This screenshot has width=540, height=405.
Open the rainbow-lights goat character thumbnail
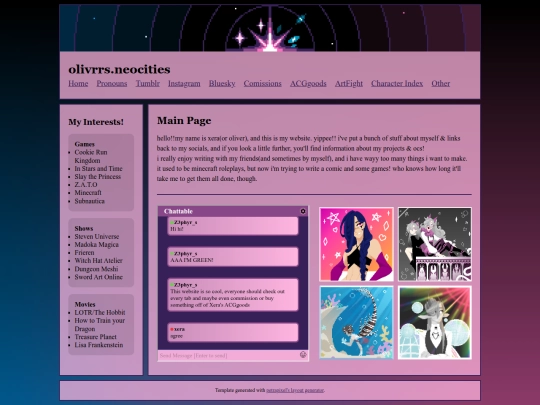tap(435, 323)
